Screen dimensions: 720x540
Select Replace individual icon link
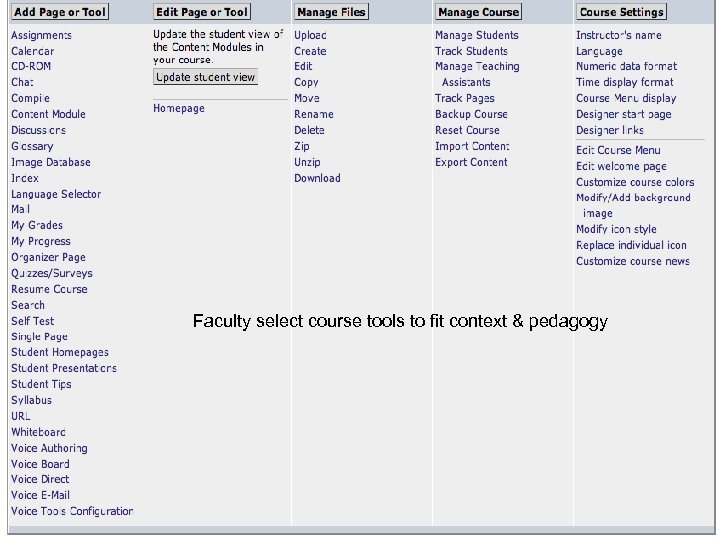[x=631, y=245]
